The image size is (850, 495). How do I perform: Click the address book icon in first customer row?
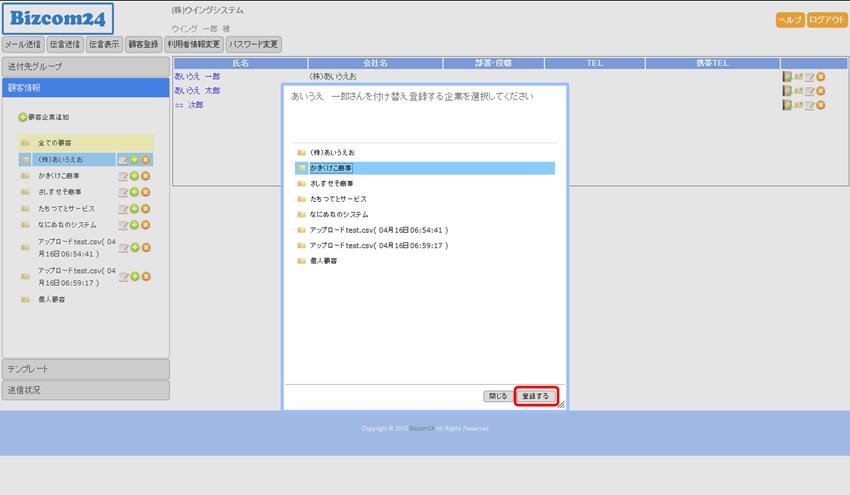click(x=788, y=77)
